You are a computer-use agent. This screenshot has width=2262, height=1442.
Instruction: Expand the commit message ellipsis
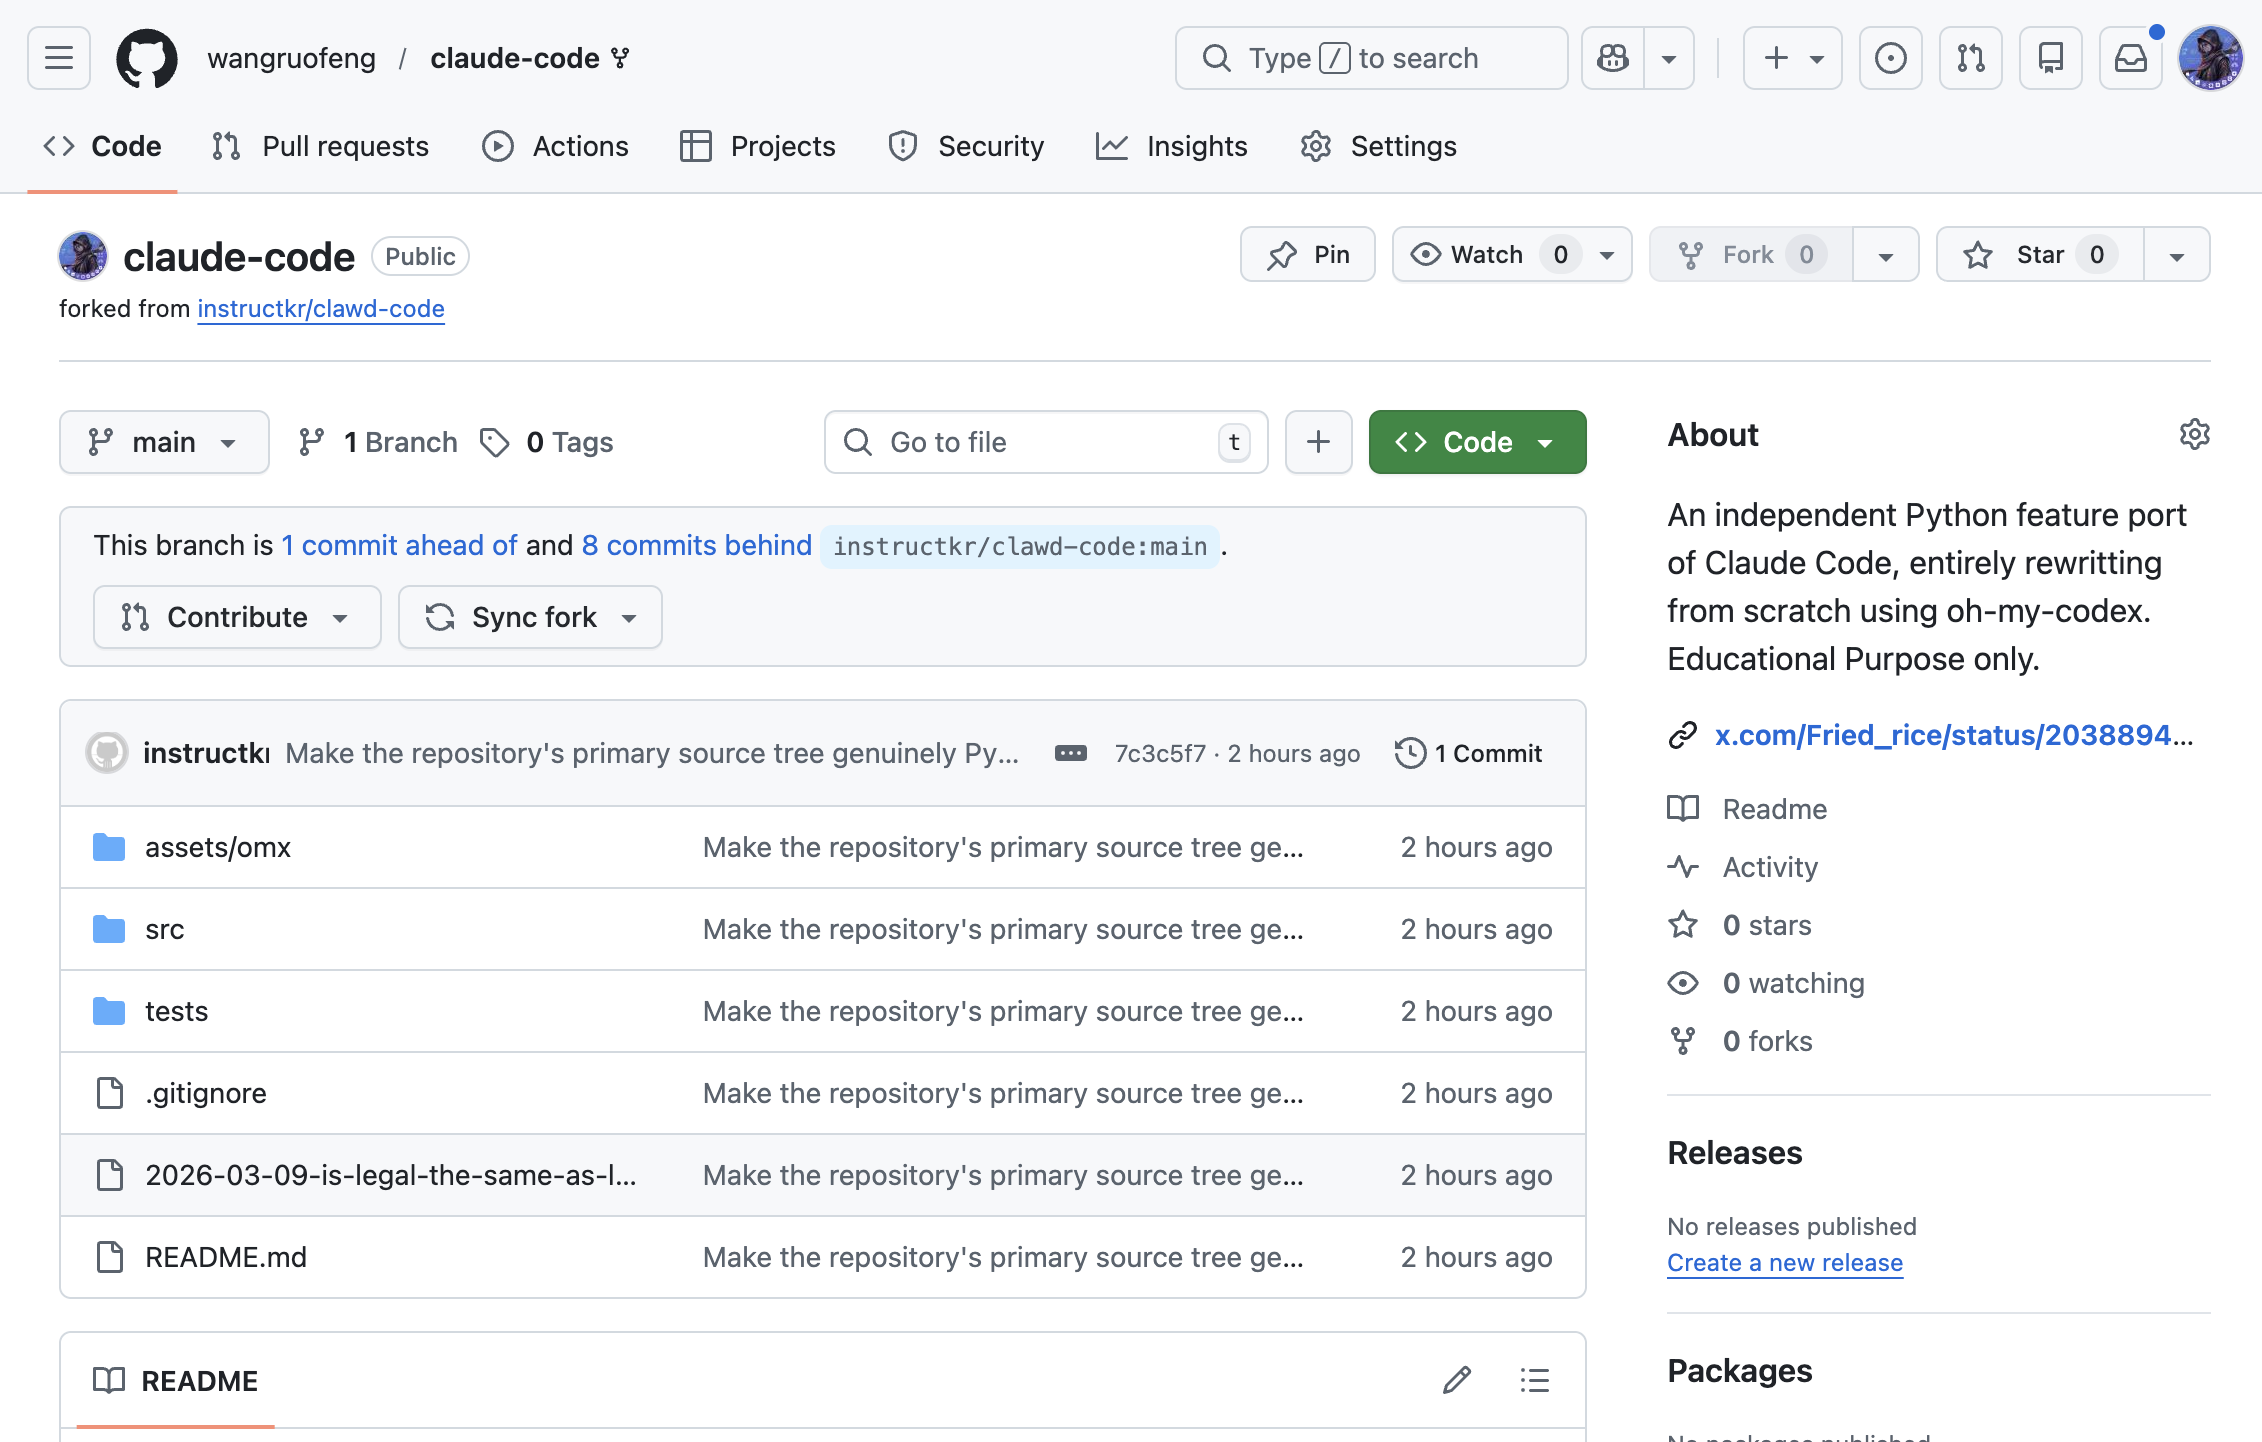coord(1070,753)
